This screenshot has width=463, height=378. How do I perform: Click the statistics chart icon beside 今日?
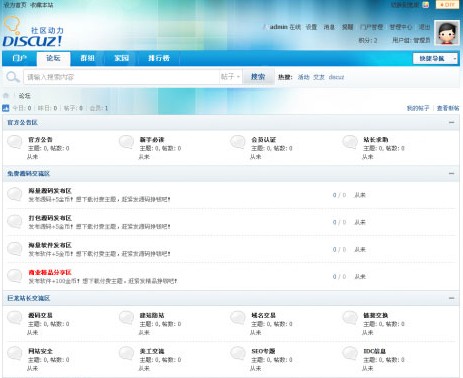6,108
